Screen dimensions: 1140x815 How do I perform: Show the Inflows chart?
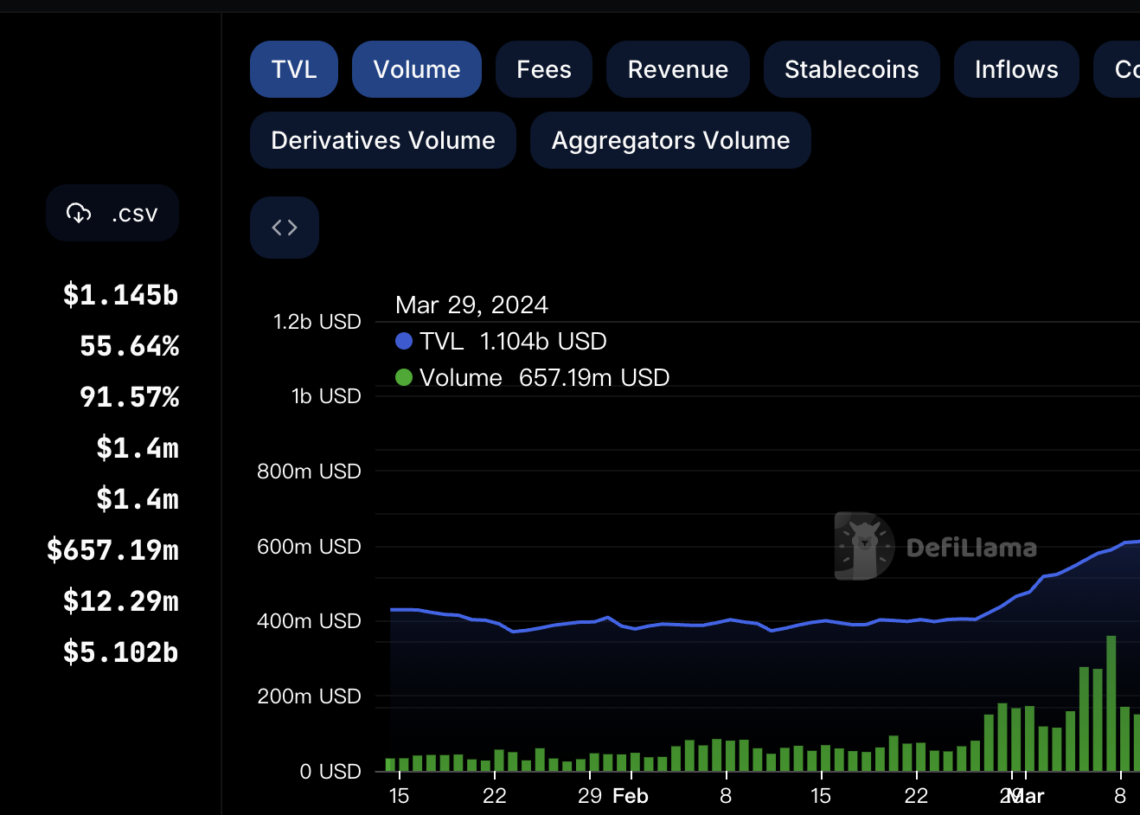point(1016,69)
